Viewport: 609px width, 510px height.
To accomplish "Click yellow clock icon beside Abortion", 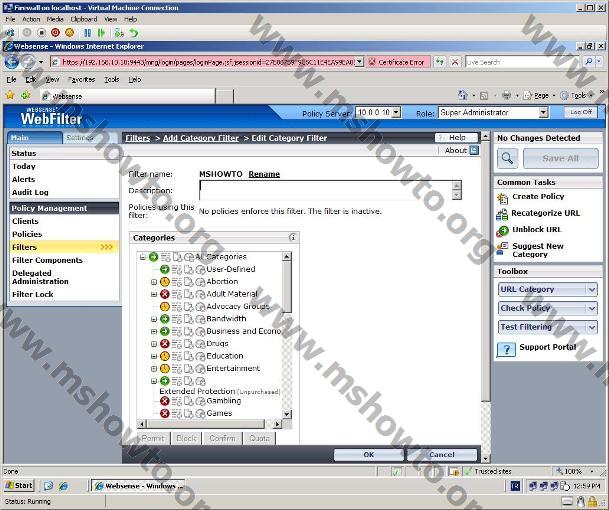I will (165, 282).
